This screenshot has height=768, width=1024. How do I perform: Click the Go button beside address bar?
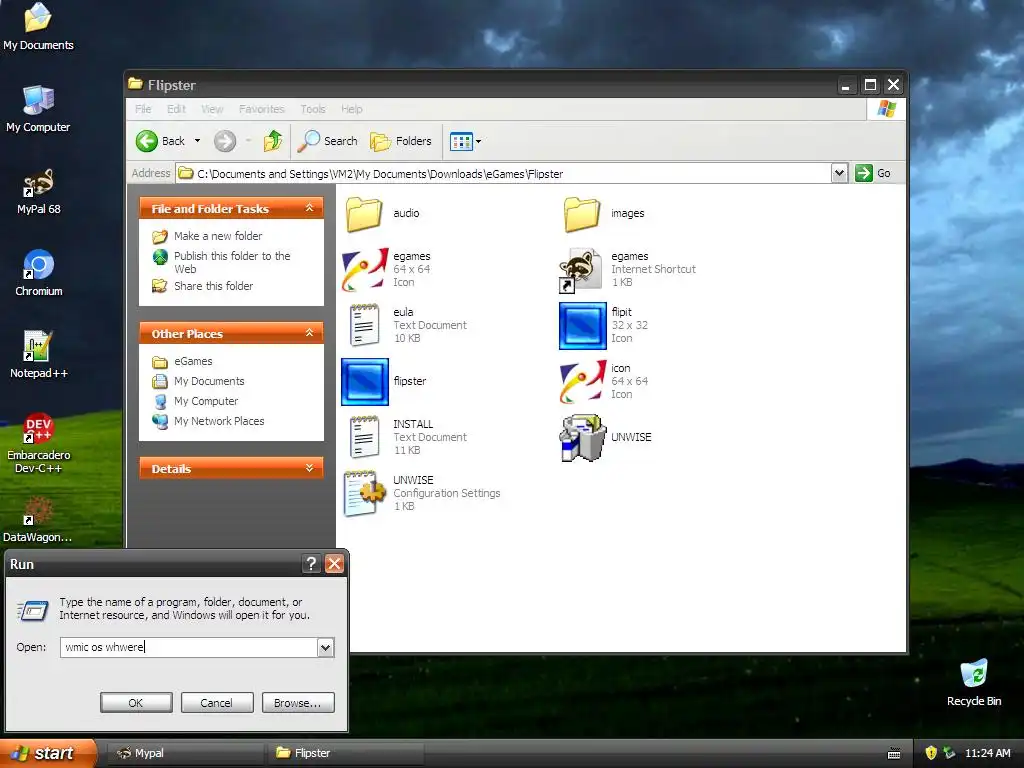(873, 173)
